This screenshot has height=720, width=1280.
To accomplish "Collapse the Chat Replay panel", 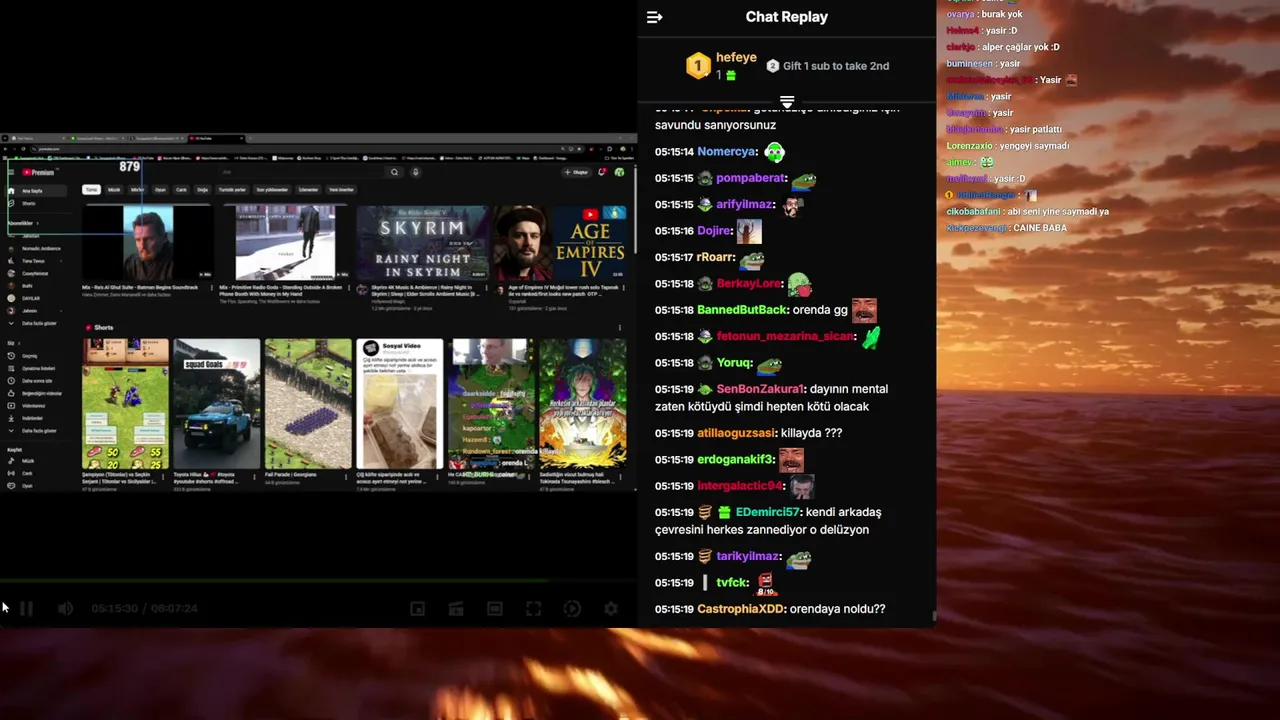I will coord(654,17).
